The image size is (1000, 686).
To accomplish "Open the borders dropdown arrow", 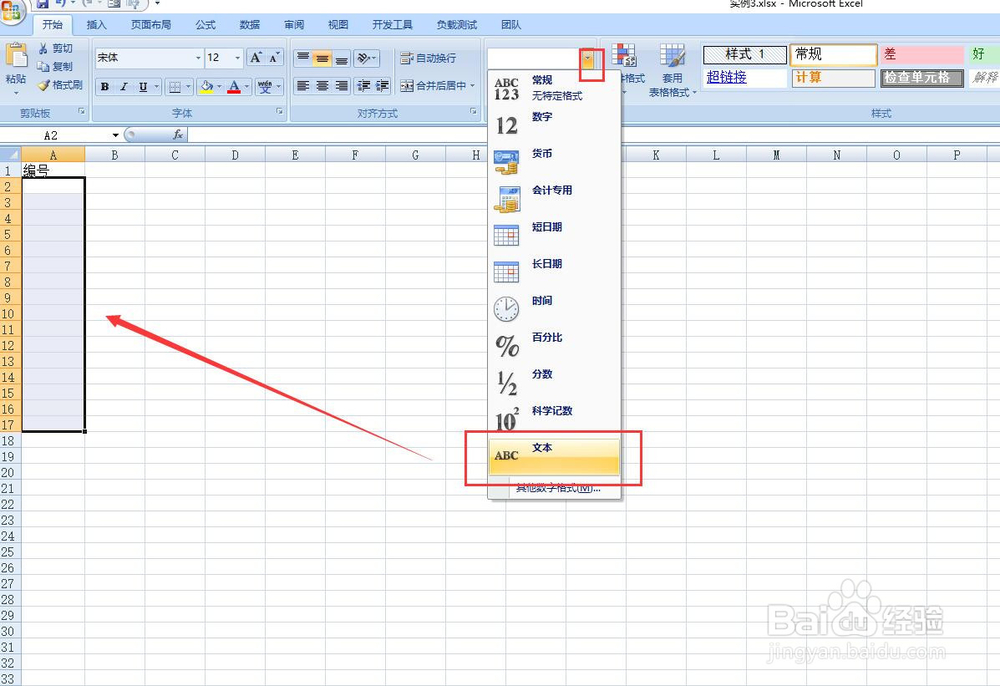I will tap(188, 87).
